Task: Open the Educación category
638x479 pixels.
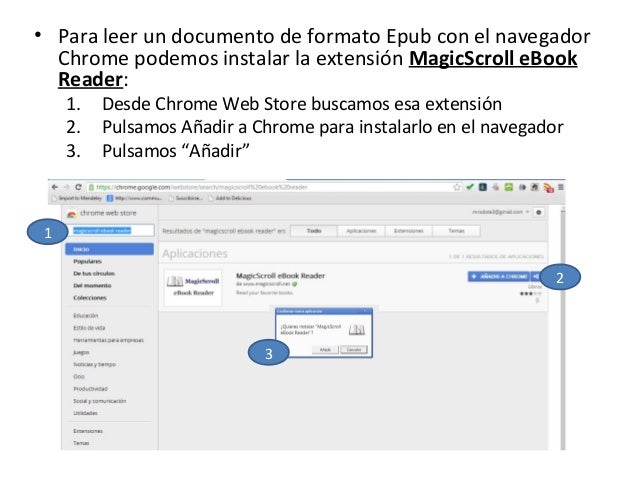Action: 85,316
